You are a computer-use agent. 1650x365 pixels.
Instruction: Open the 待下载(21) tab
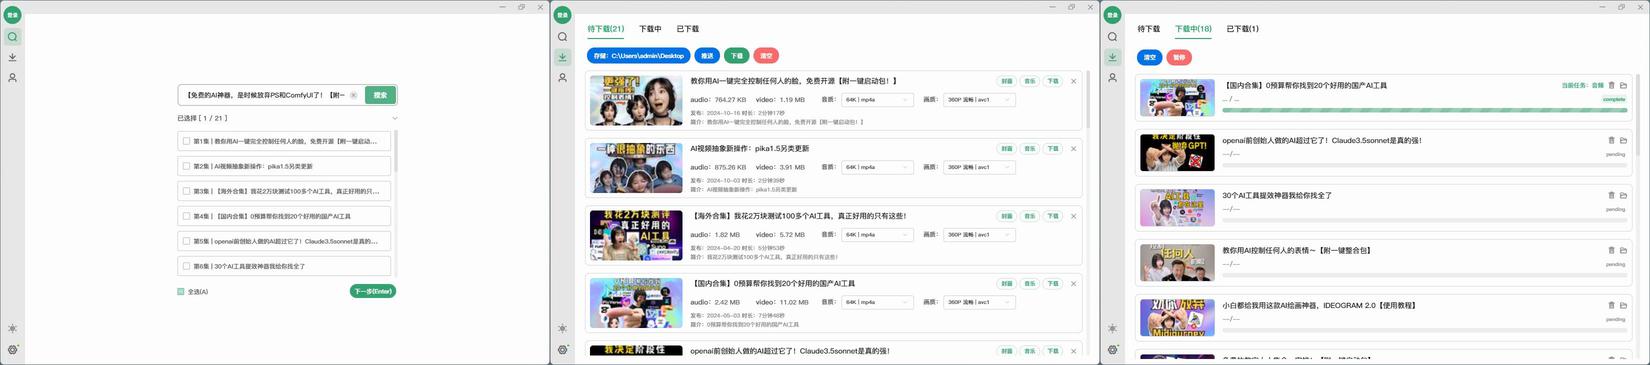[605, 29]
